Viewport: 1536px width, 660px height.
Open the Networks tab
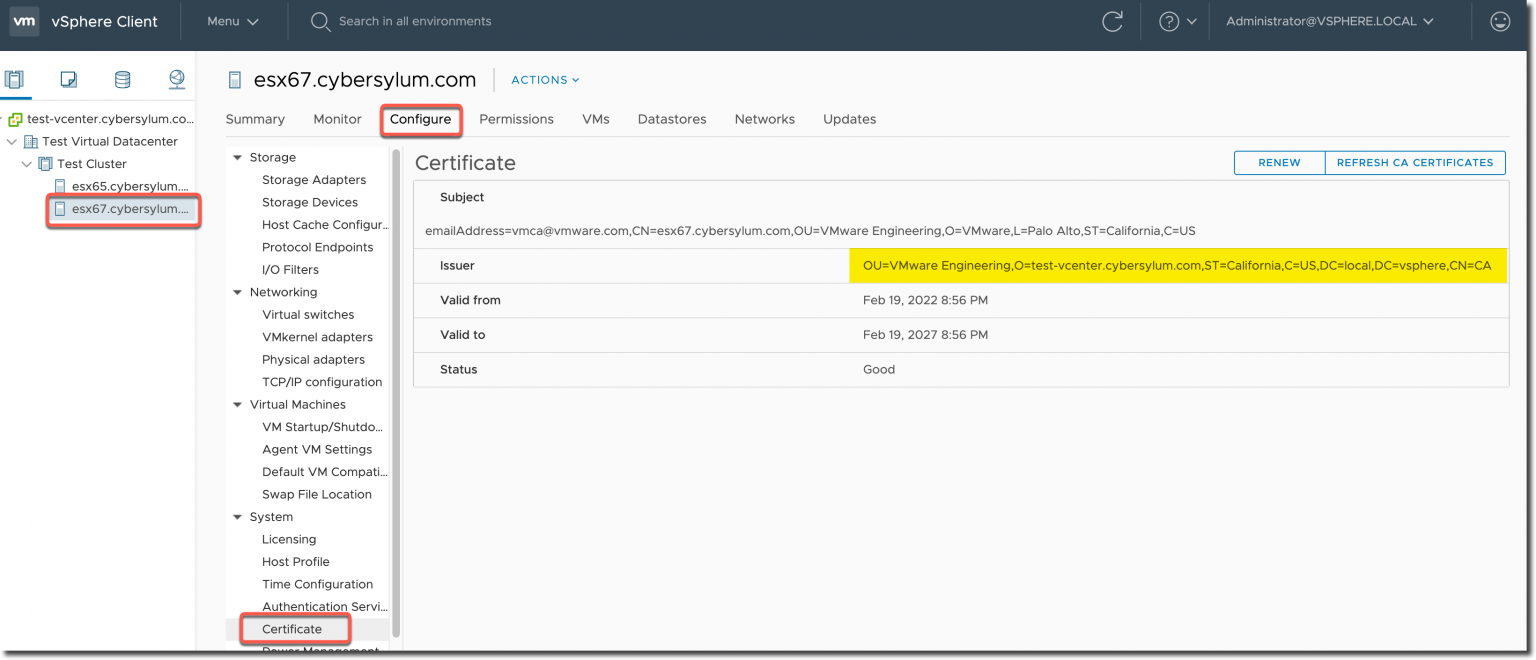click(x=765, y=119)
